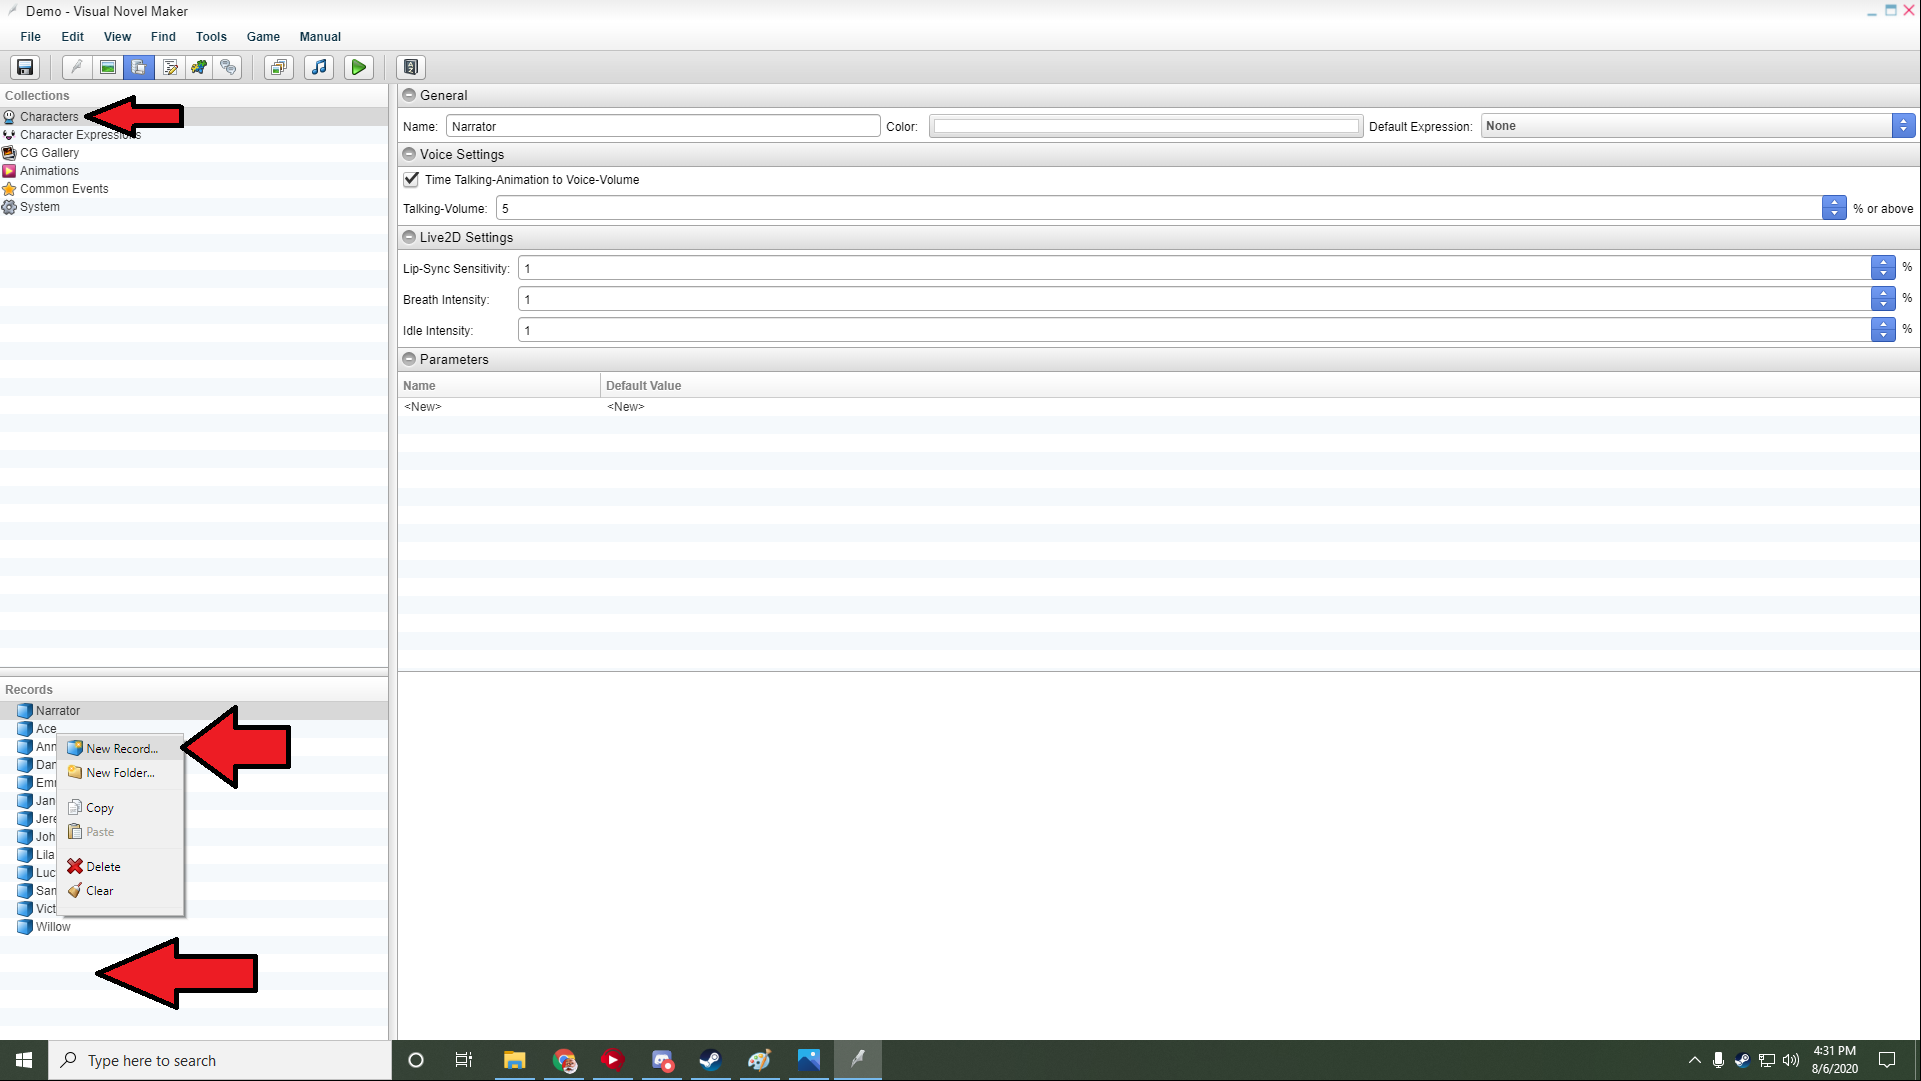Image resolution: width=1921 pixels, height=1081 pixels.
Task: Click the puzzle pieces extensions icon
Action: pyautogui.click(x=200, y=67)
